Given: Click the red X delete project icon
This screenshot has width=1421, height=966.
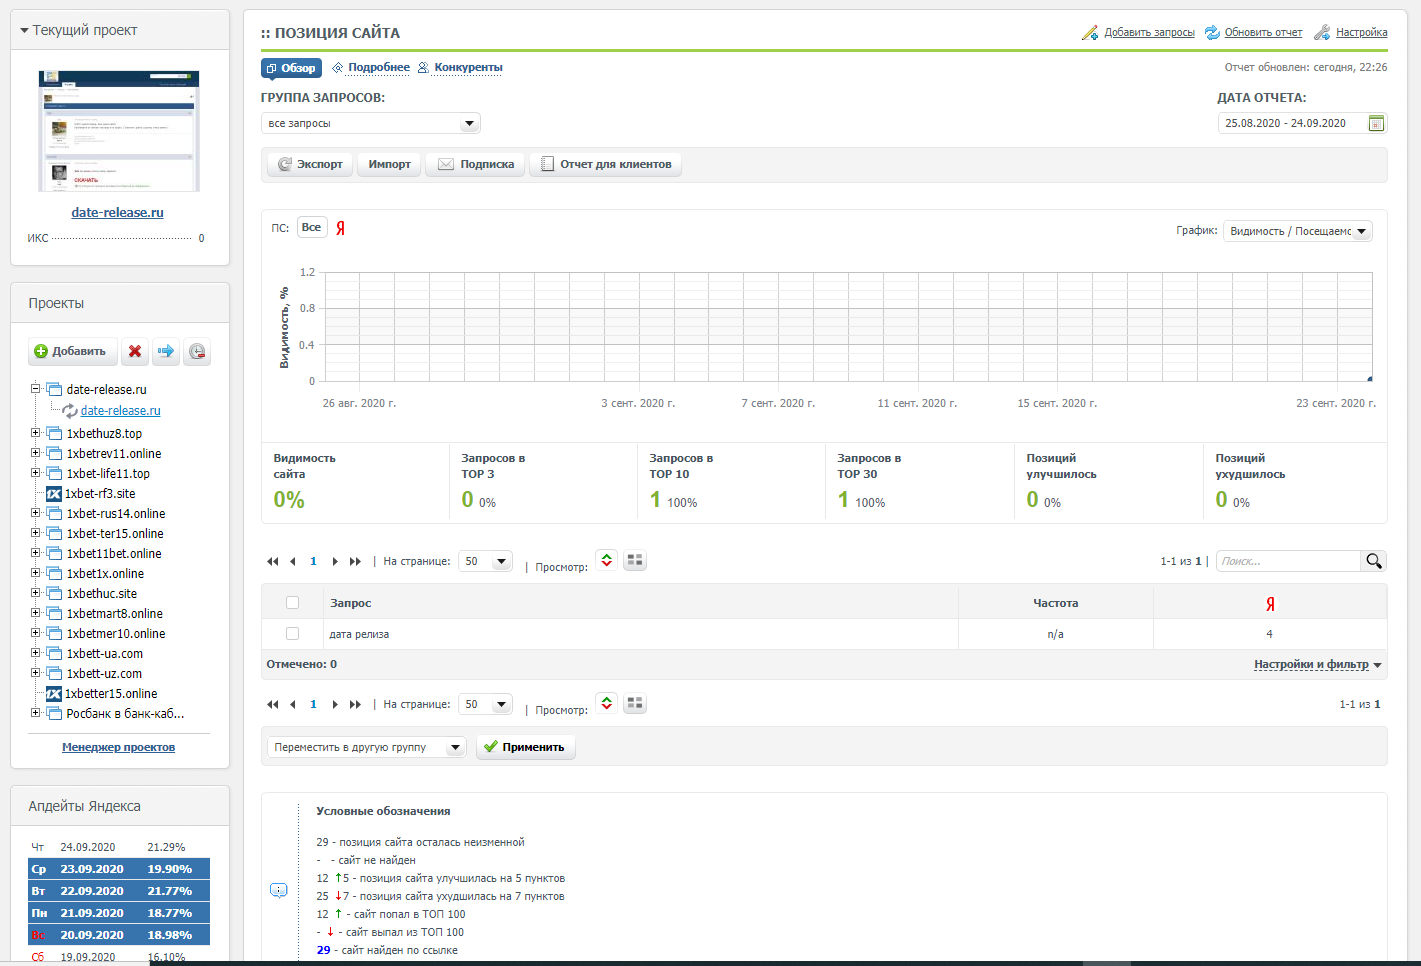Looking at the screenshot, I should tap(135, 351).
